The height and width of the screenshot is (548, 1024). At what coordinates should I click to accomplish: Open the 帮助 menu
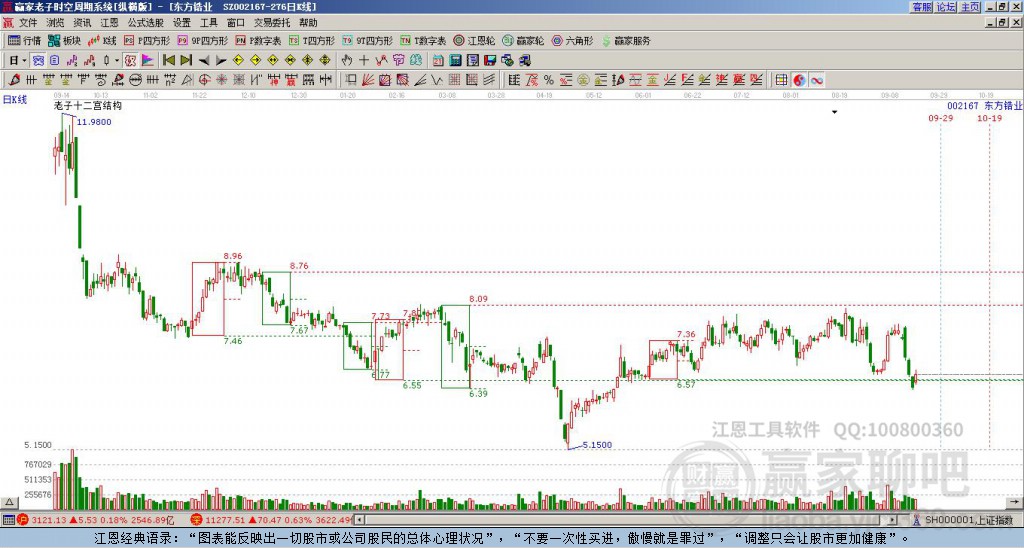(x=308, y=23)
